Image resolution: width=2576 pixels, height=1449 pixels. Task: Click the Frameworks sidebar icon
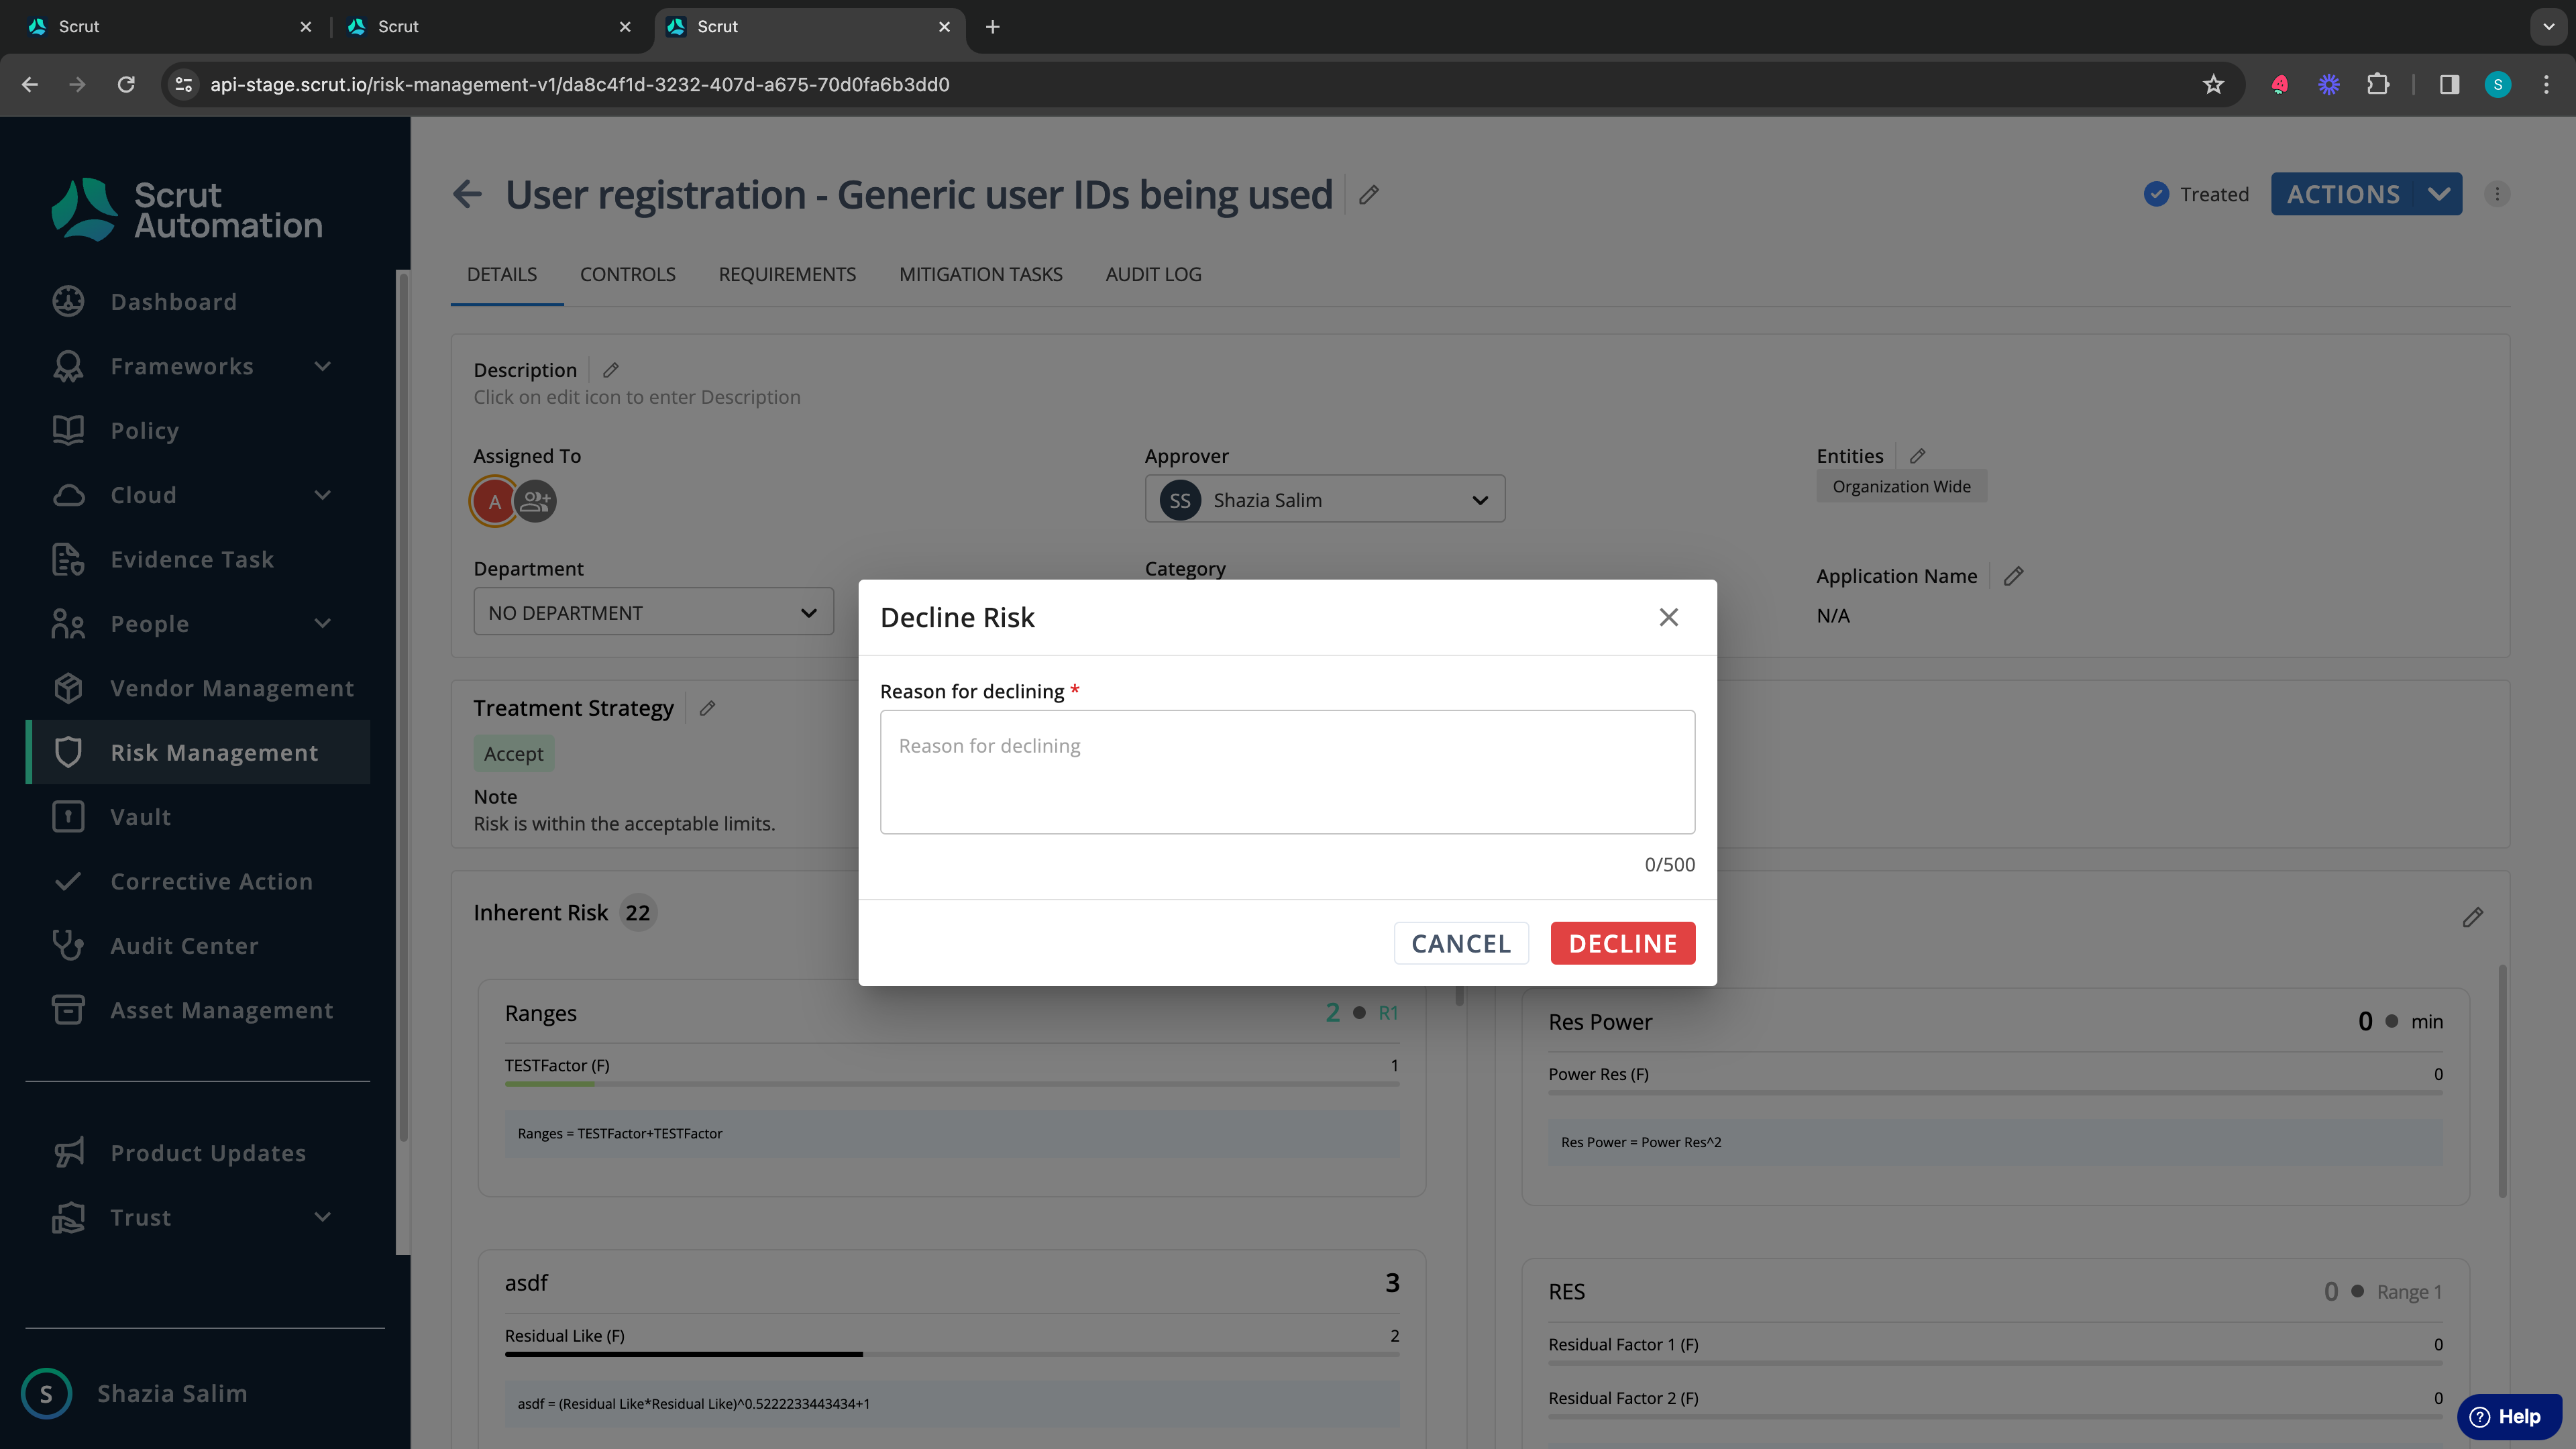point(68,366)
